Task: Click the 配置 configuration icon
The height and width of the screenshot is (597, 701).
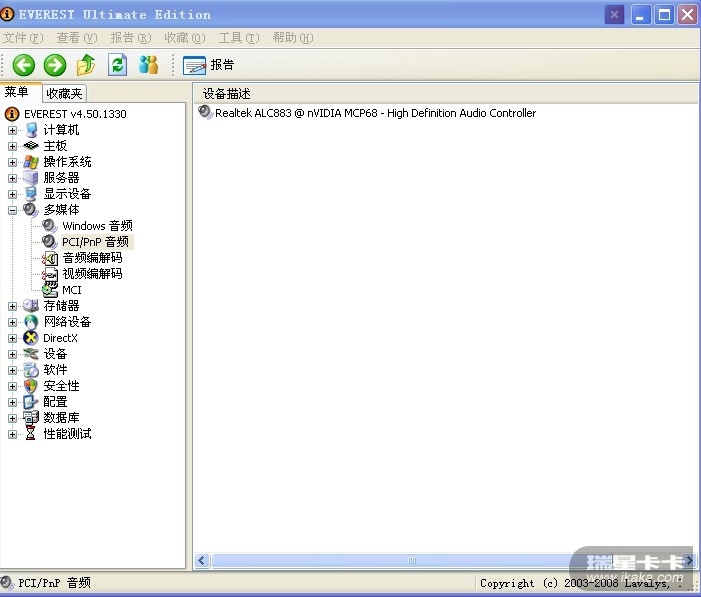Action: (x=31, y=402)
